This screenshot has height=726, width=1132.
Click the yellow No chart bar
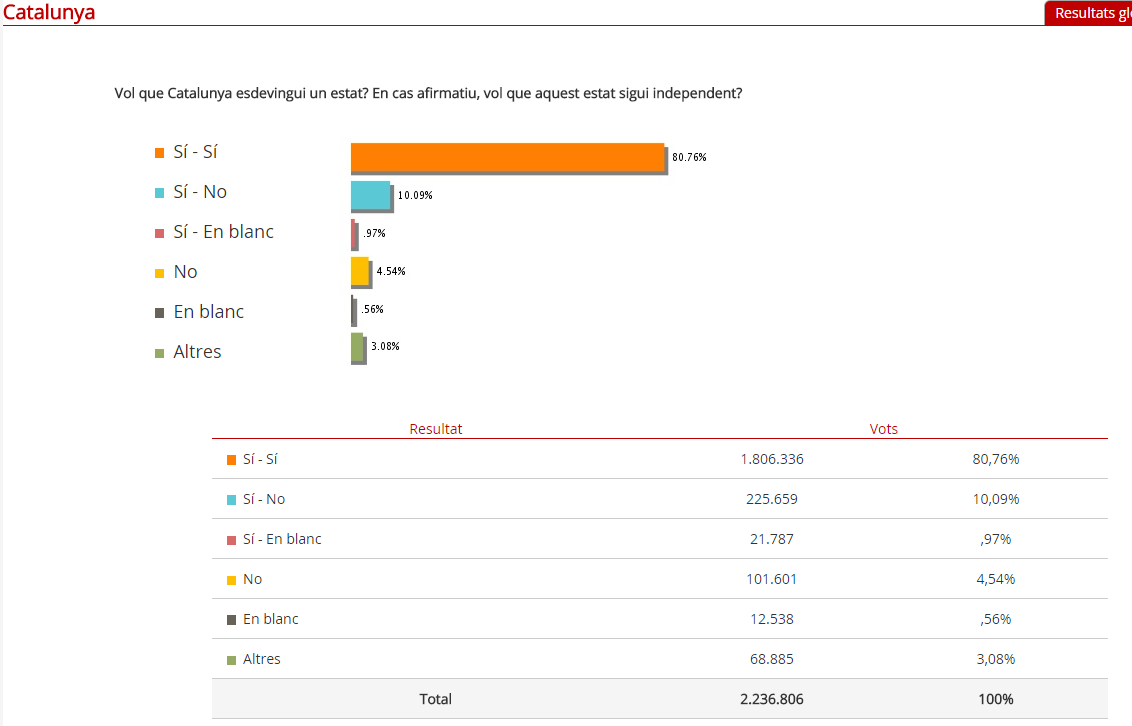coord(359,271)
